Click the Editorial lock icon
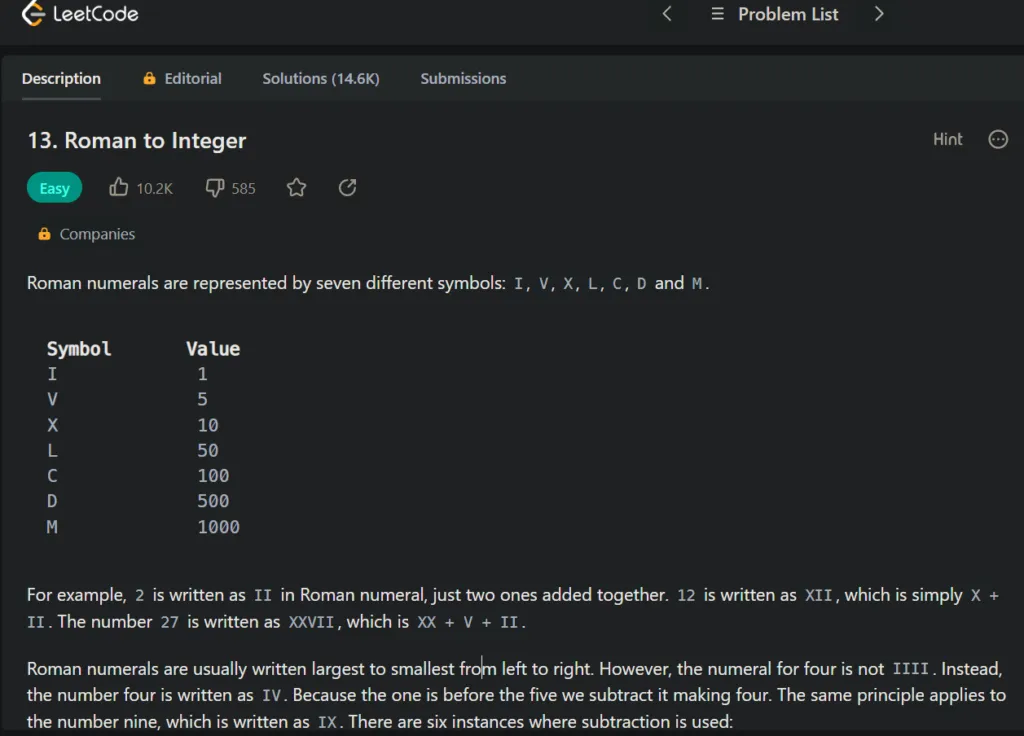Viewport: 1024px width, 736px height. tap(149, 78)
